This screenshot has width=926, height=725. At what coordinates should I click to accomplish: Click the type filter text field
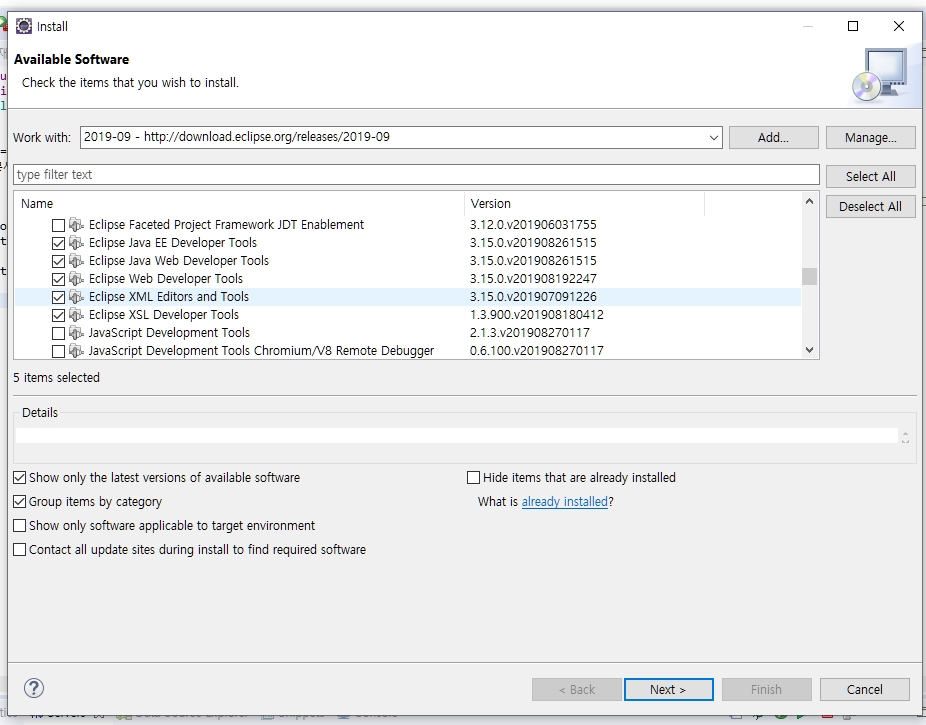click(x=416, y=175)
